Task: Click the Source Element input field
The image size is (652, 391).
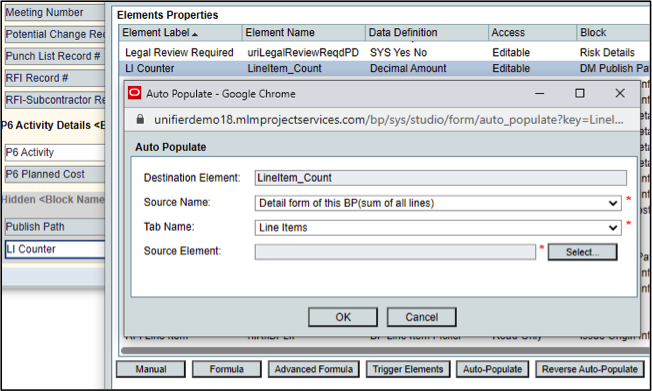Action: click(395, 252)
